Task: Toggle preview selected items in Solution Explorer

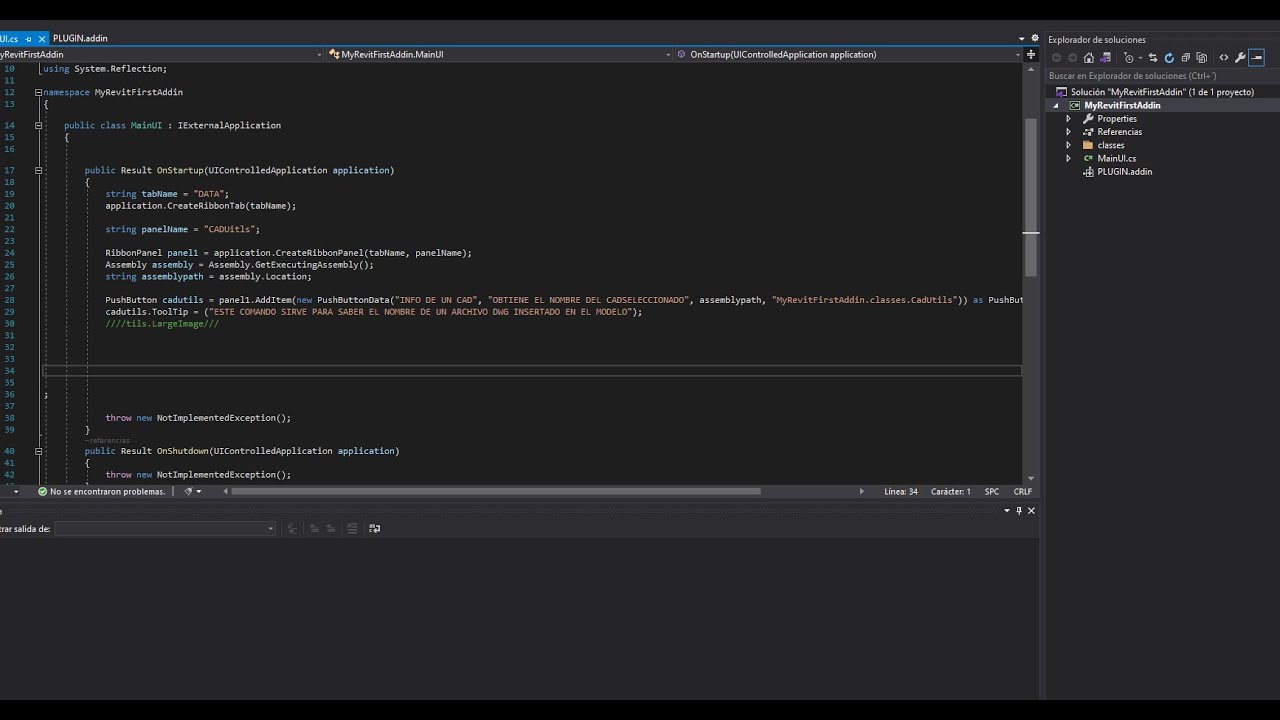Action: click(1256, 58)
